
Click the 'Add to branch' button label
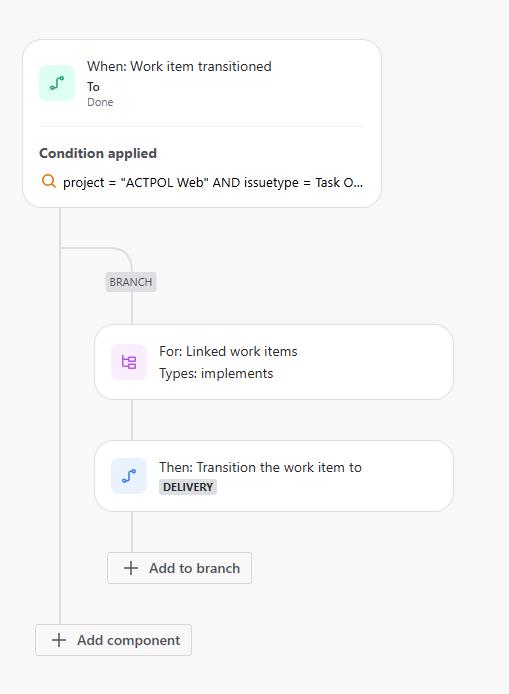pos(194,568)
